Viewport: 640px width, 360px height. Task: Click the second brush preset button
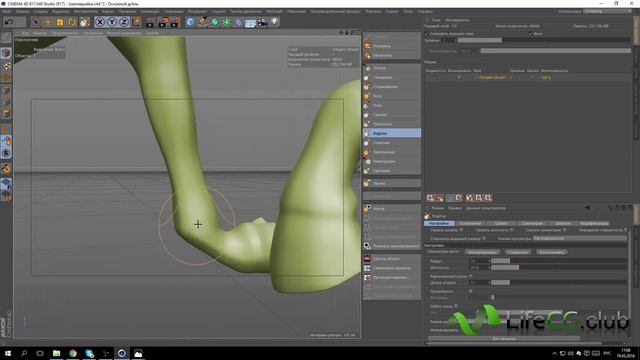pos(518,252)
